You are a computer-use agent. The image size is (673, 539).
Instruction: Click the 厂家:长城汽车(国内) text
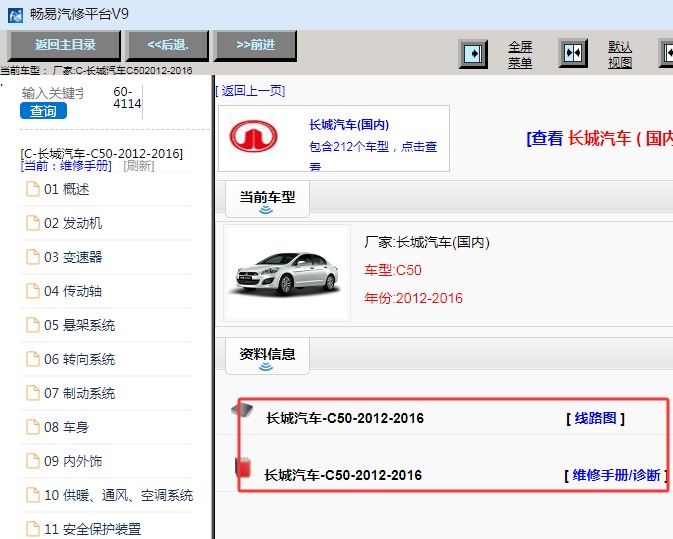tap(427, 242)
